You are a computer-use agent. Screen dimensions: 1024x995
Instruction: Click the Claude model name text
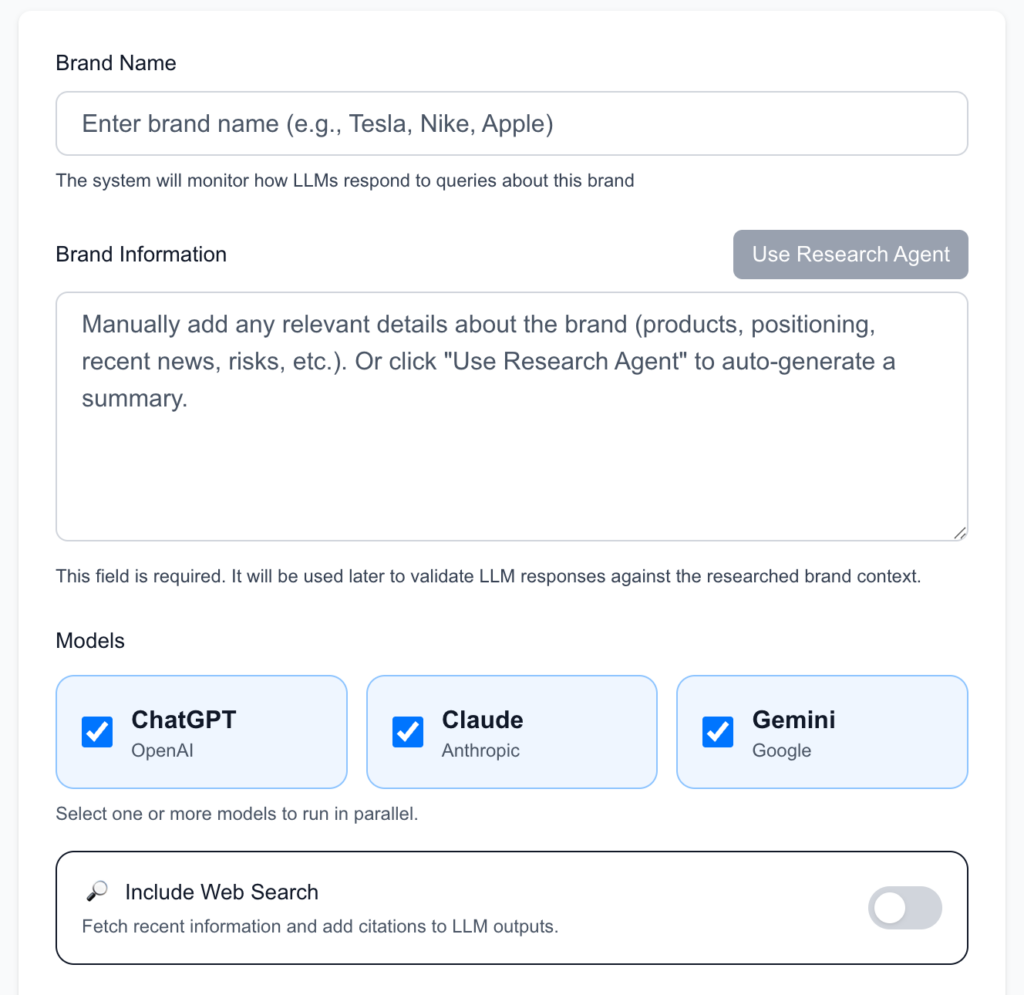[482, 720]
